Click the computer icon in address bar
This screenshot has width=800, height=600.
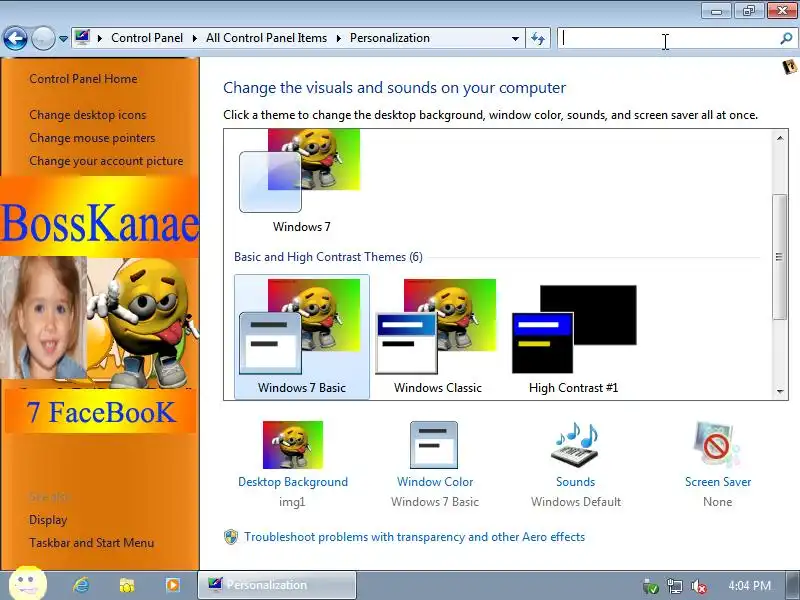82,38
